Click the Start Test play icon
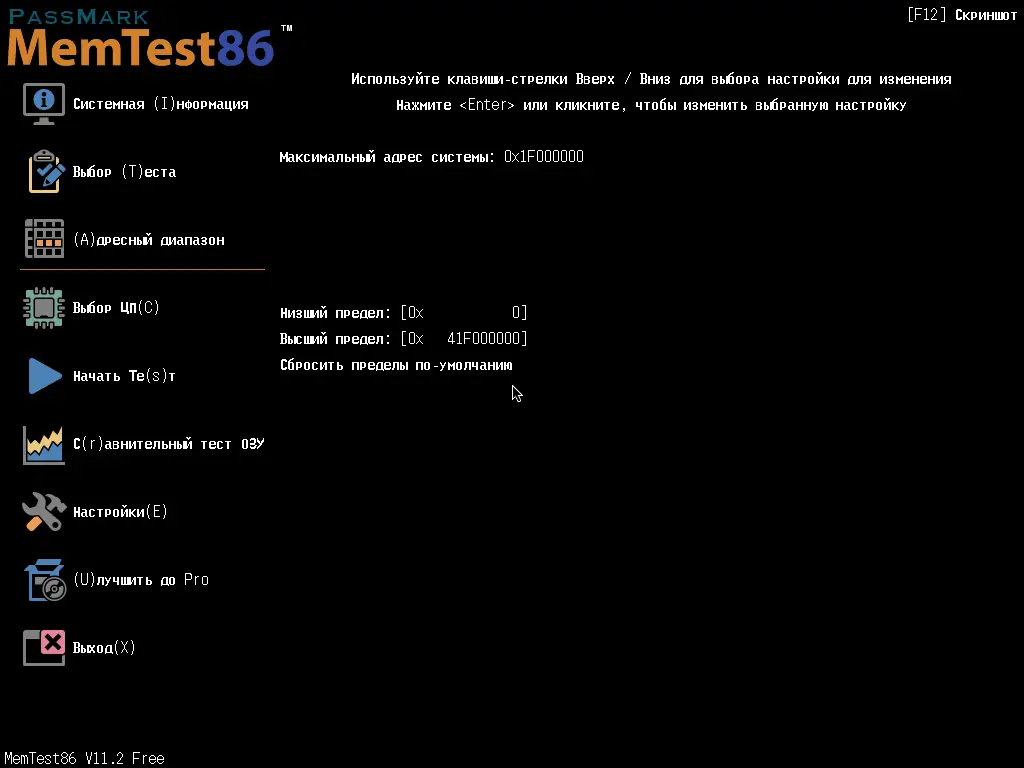The height and width of the screenshot is (768, 1024). 44,376
